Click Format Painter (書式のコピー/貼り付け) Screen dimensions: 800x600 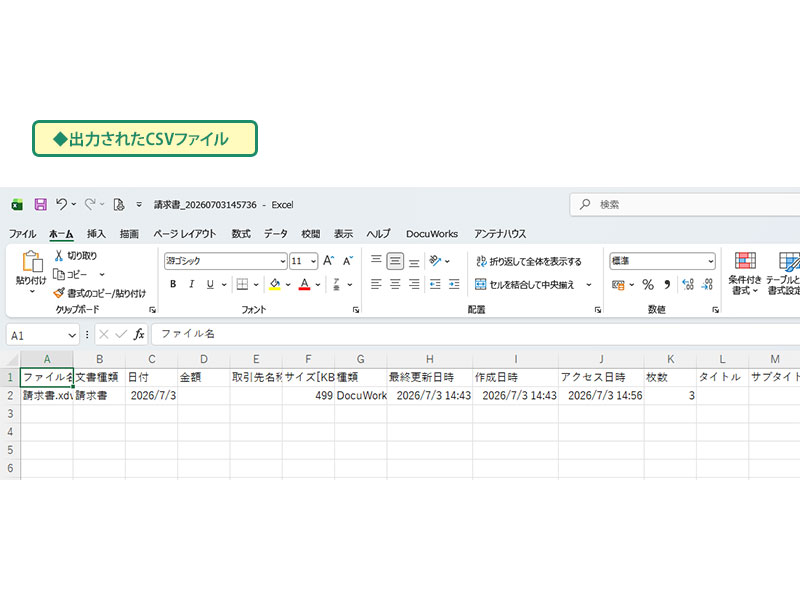point(100,293)
